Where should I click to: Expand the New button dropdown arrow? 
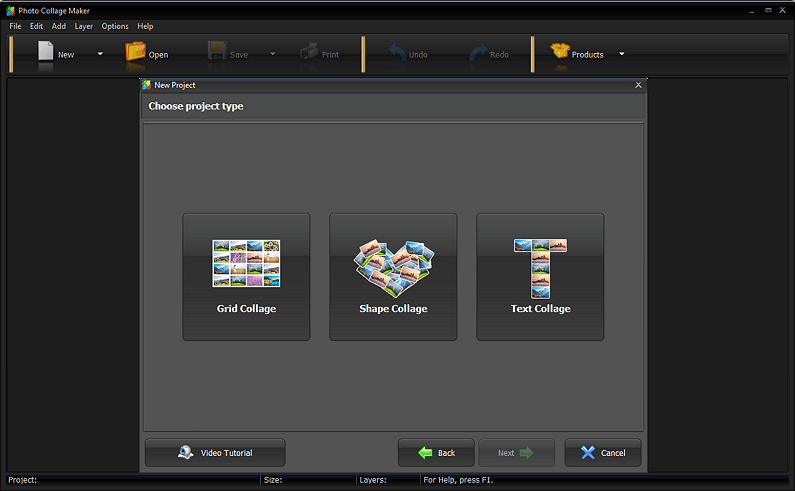(100, 54)
